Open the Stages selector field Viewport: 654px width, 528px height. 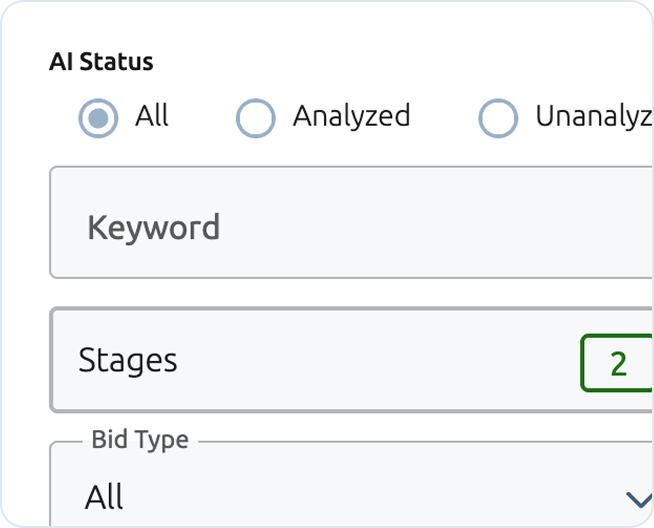(x=350, y=360)
